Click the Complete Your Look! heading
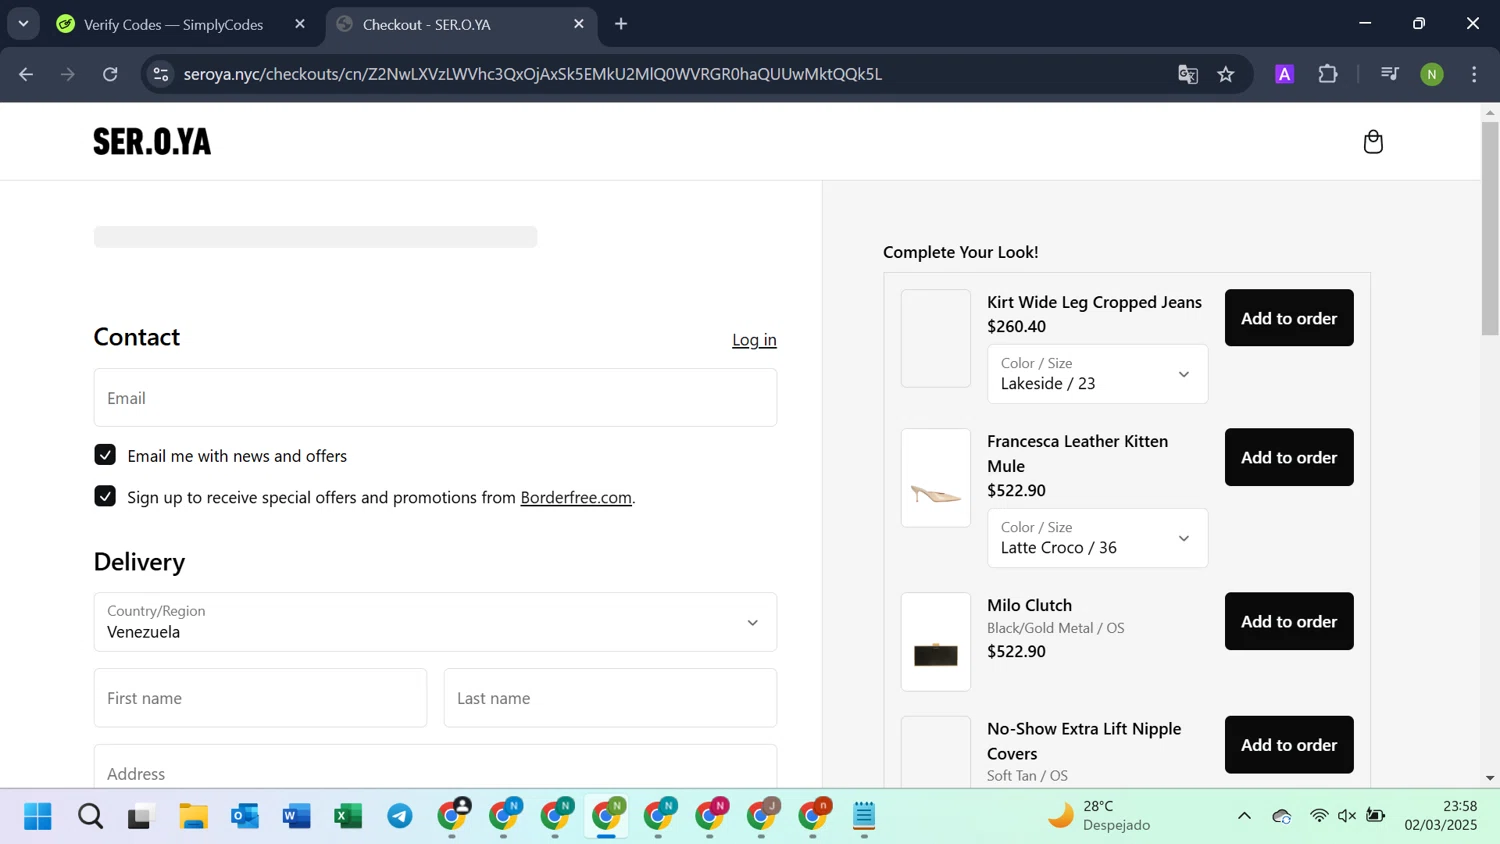 (x=961, y=252)
